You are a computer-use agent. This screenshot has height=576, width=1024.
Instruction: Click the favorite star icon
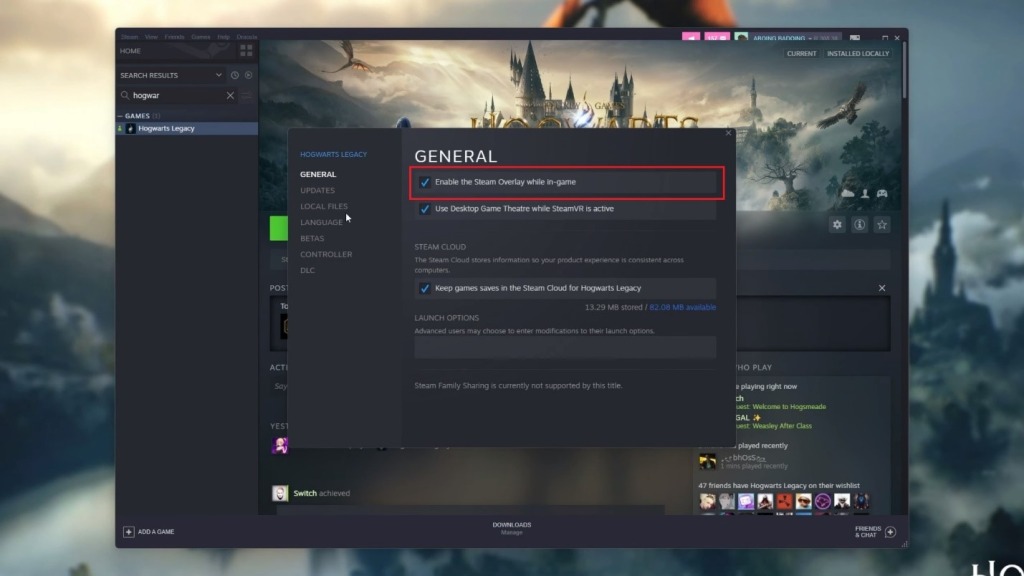[x=882, y=225]
